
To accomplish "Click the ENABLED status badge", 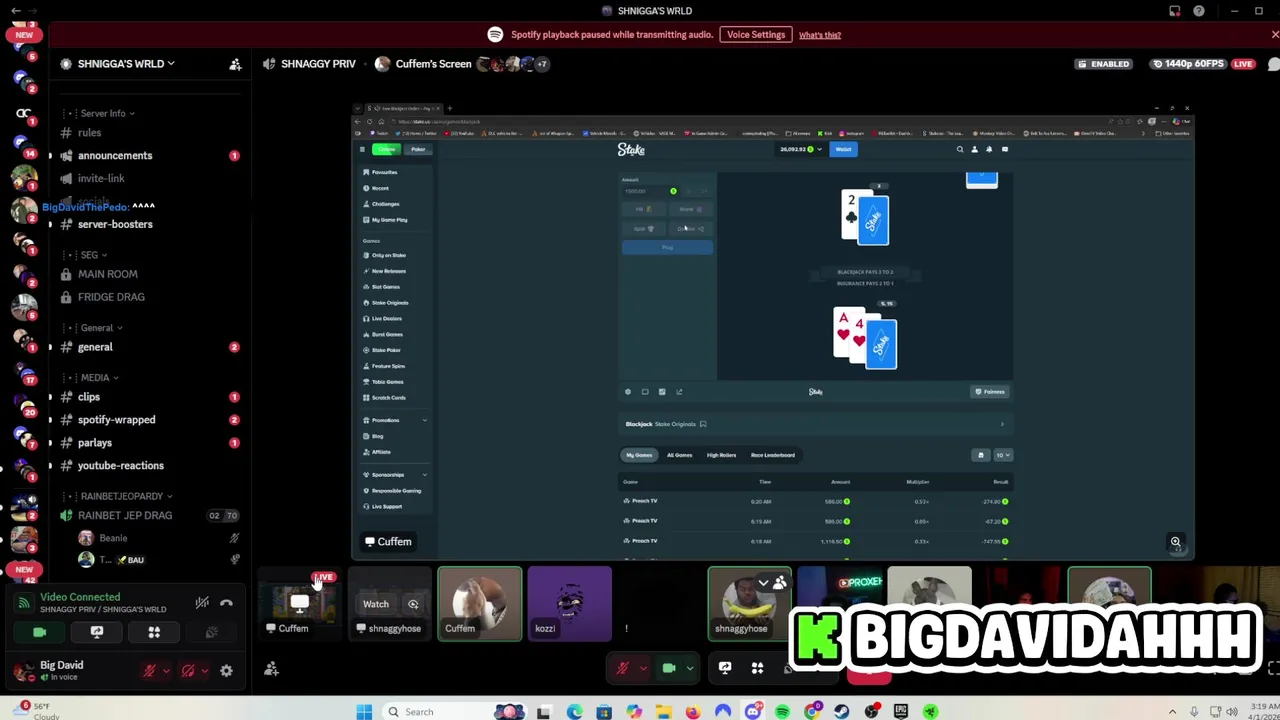I will (x=1104, y=64).
